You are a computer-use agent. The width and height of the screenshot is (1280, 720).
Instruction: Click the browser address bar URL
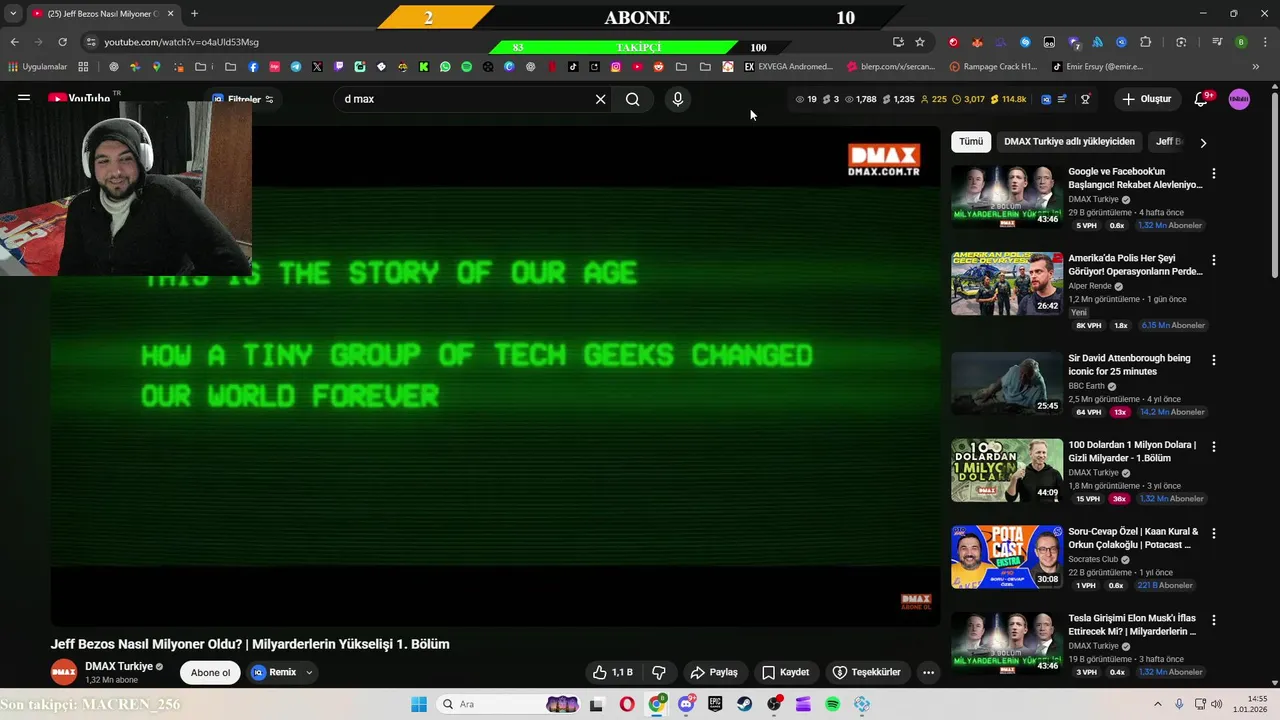[x=181, y=42]
